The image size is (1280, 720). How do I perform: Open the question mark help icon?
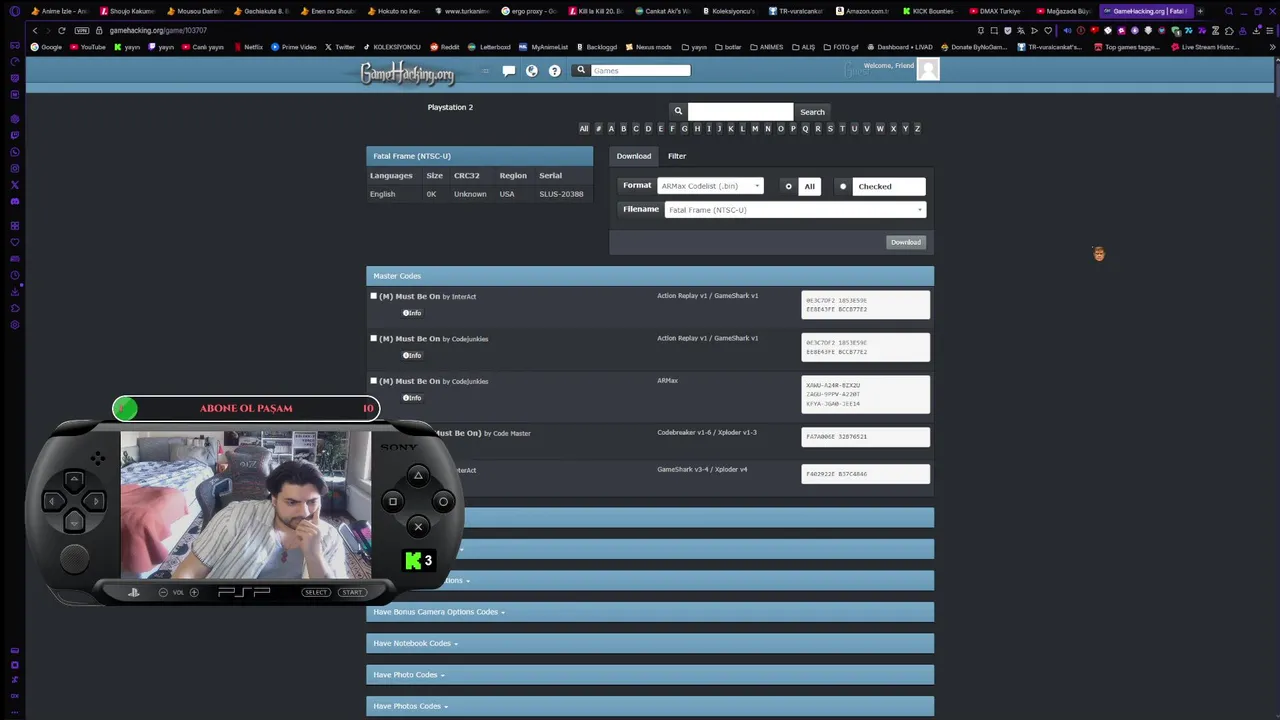555,71
